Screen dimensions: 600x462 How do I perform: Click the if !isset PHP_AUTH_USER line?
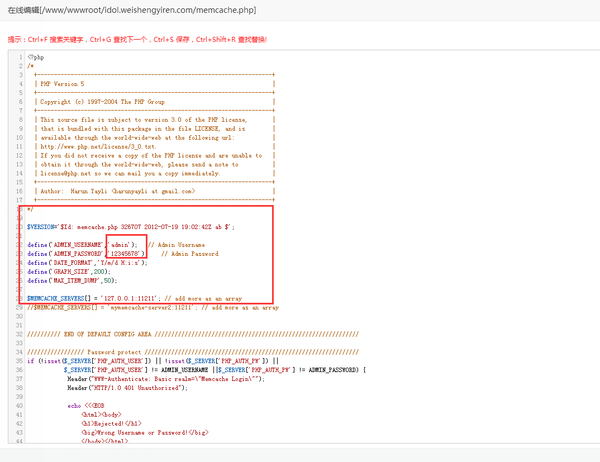pos(153,361)
